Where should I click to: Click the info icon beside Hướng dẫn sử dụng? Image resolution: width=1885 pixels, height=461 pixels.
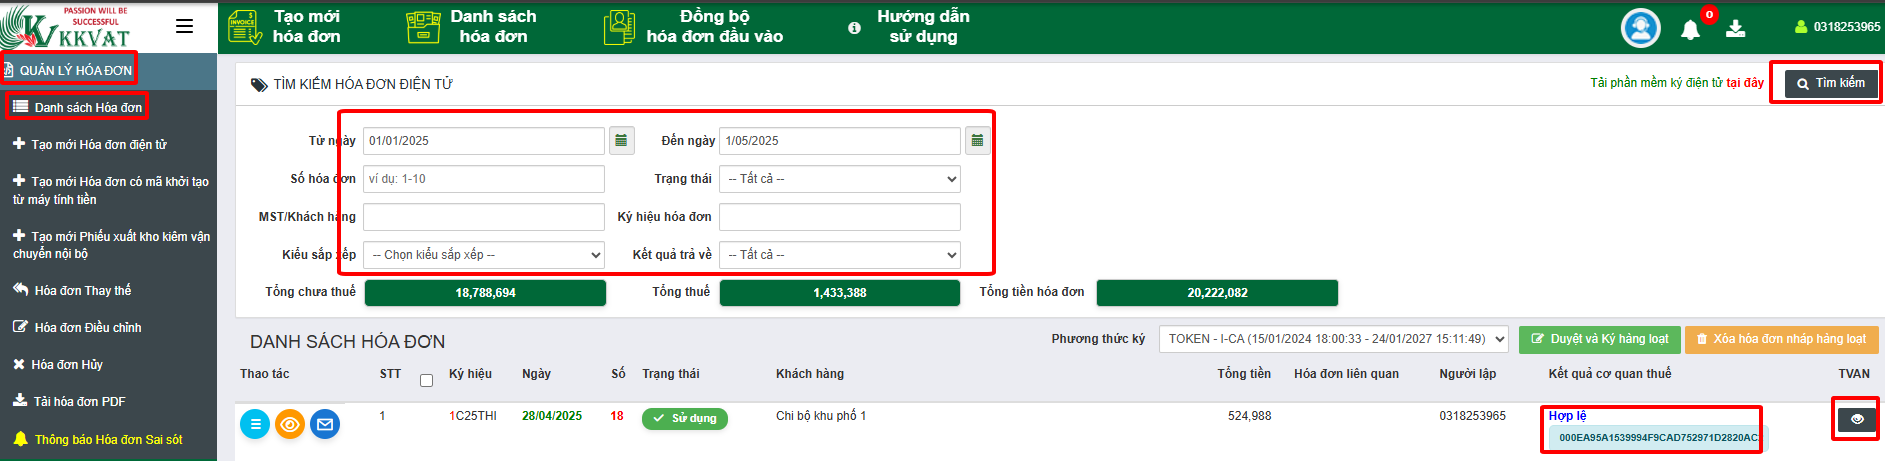[854, 28]
